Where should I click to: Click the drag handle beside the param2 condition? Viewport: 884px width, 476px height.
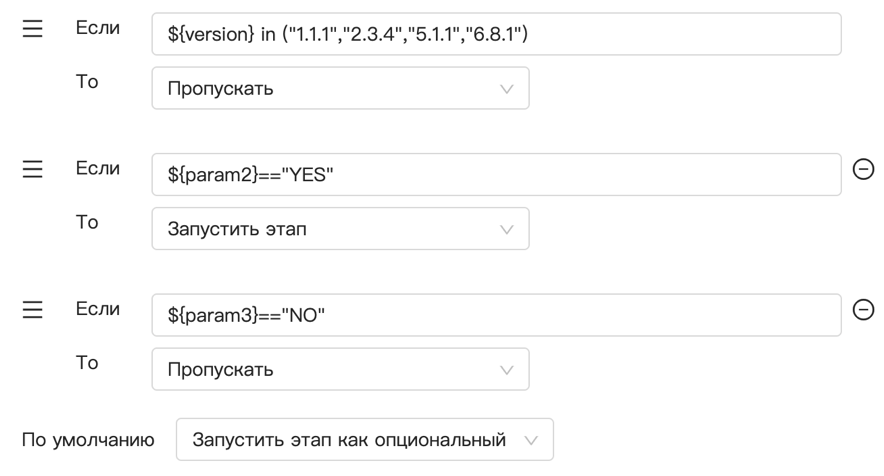click(x=33, y=170)
